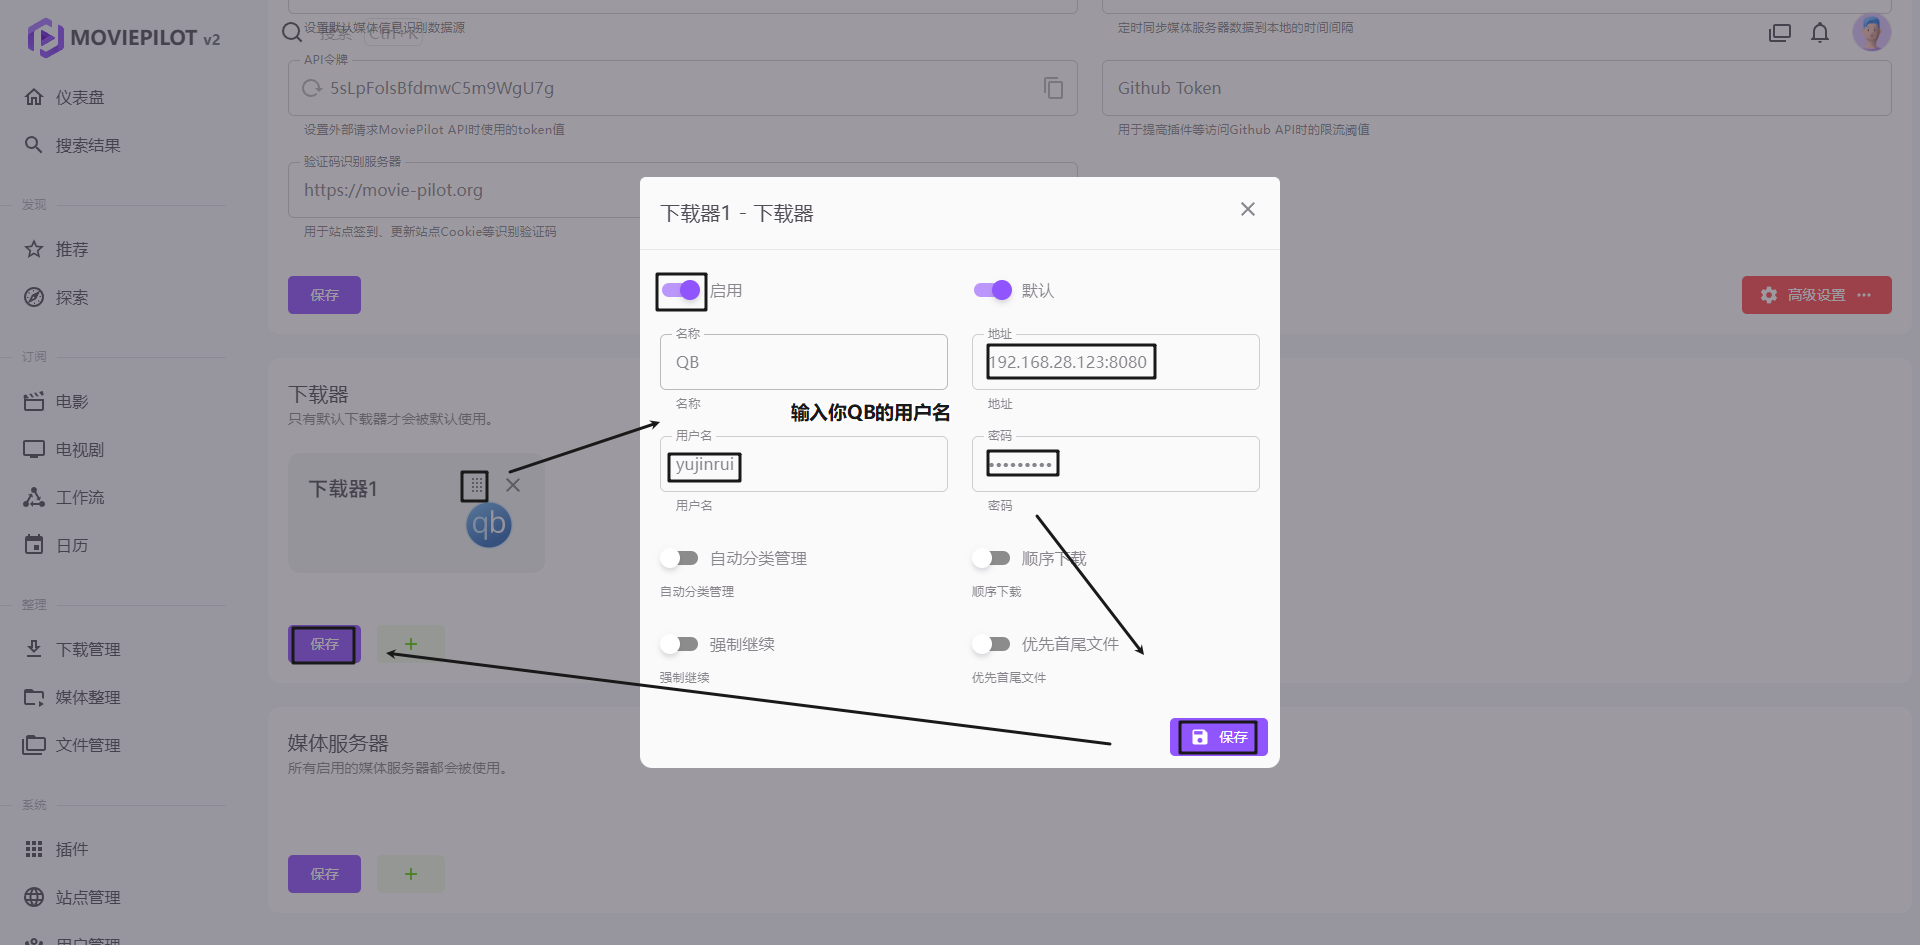Add a new downloader with plus button
The height and width of the screenshot is (945, 1920).
pos(411,644)
